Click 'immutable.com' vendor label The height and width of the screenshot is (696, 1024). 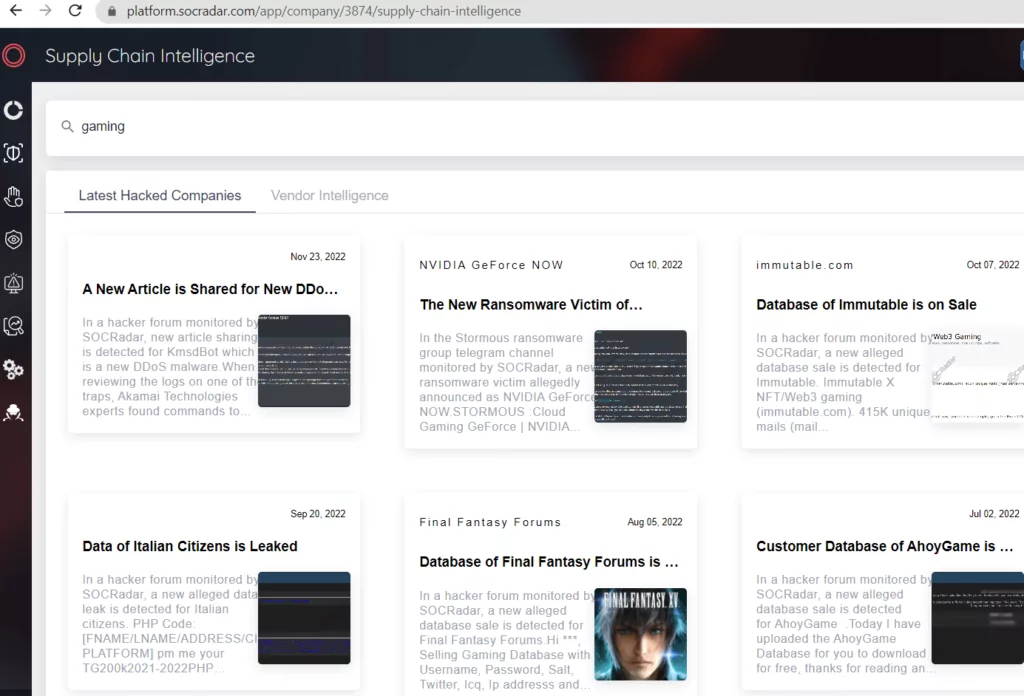[x=805, y=265]
